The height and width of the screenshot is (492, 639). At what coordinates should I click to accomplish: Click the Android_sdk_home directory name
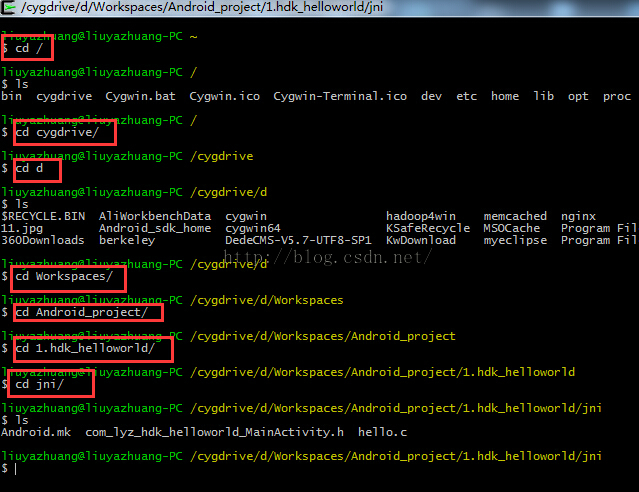coord(155,228)
